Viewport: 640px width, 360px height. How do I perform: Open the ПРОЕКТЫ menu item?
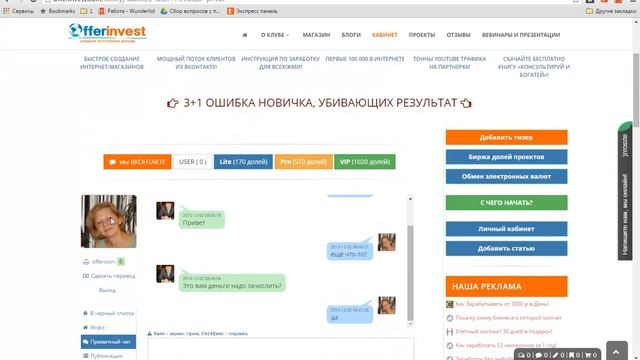(422, 35)
